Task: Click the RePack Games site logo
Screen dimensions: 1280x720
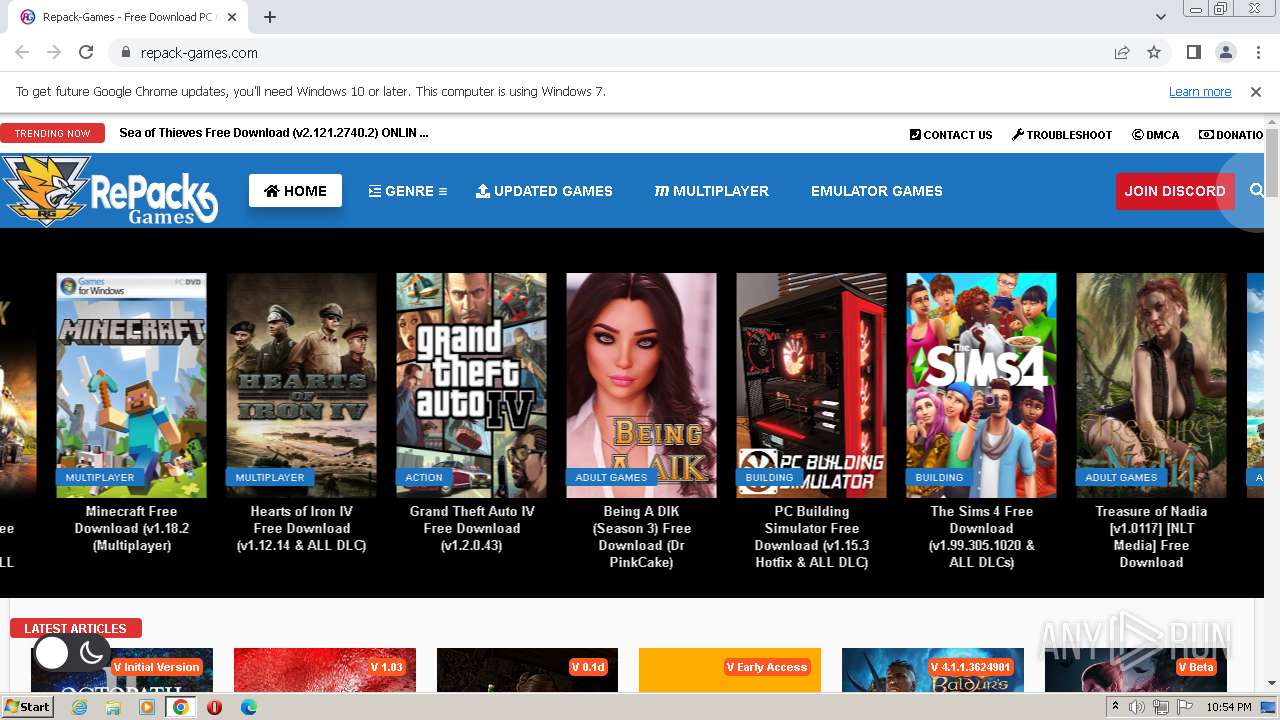Action: (109, 190)
